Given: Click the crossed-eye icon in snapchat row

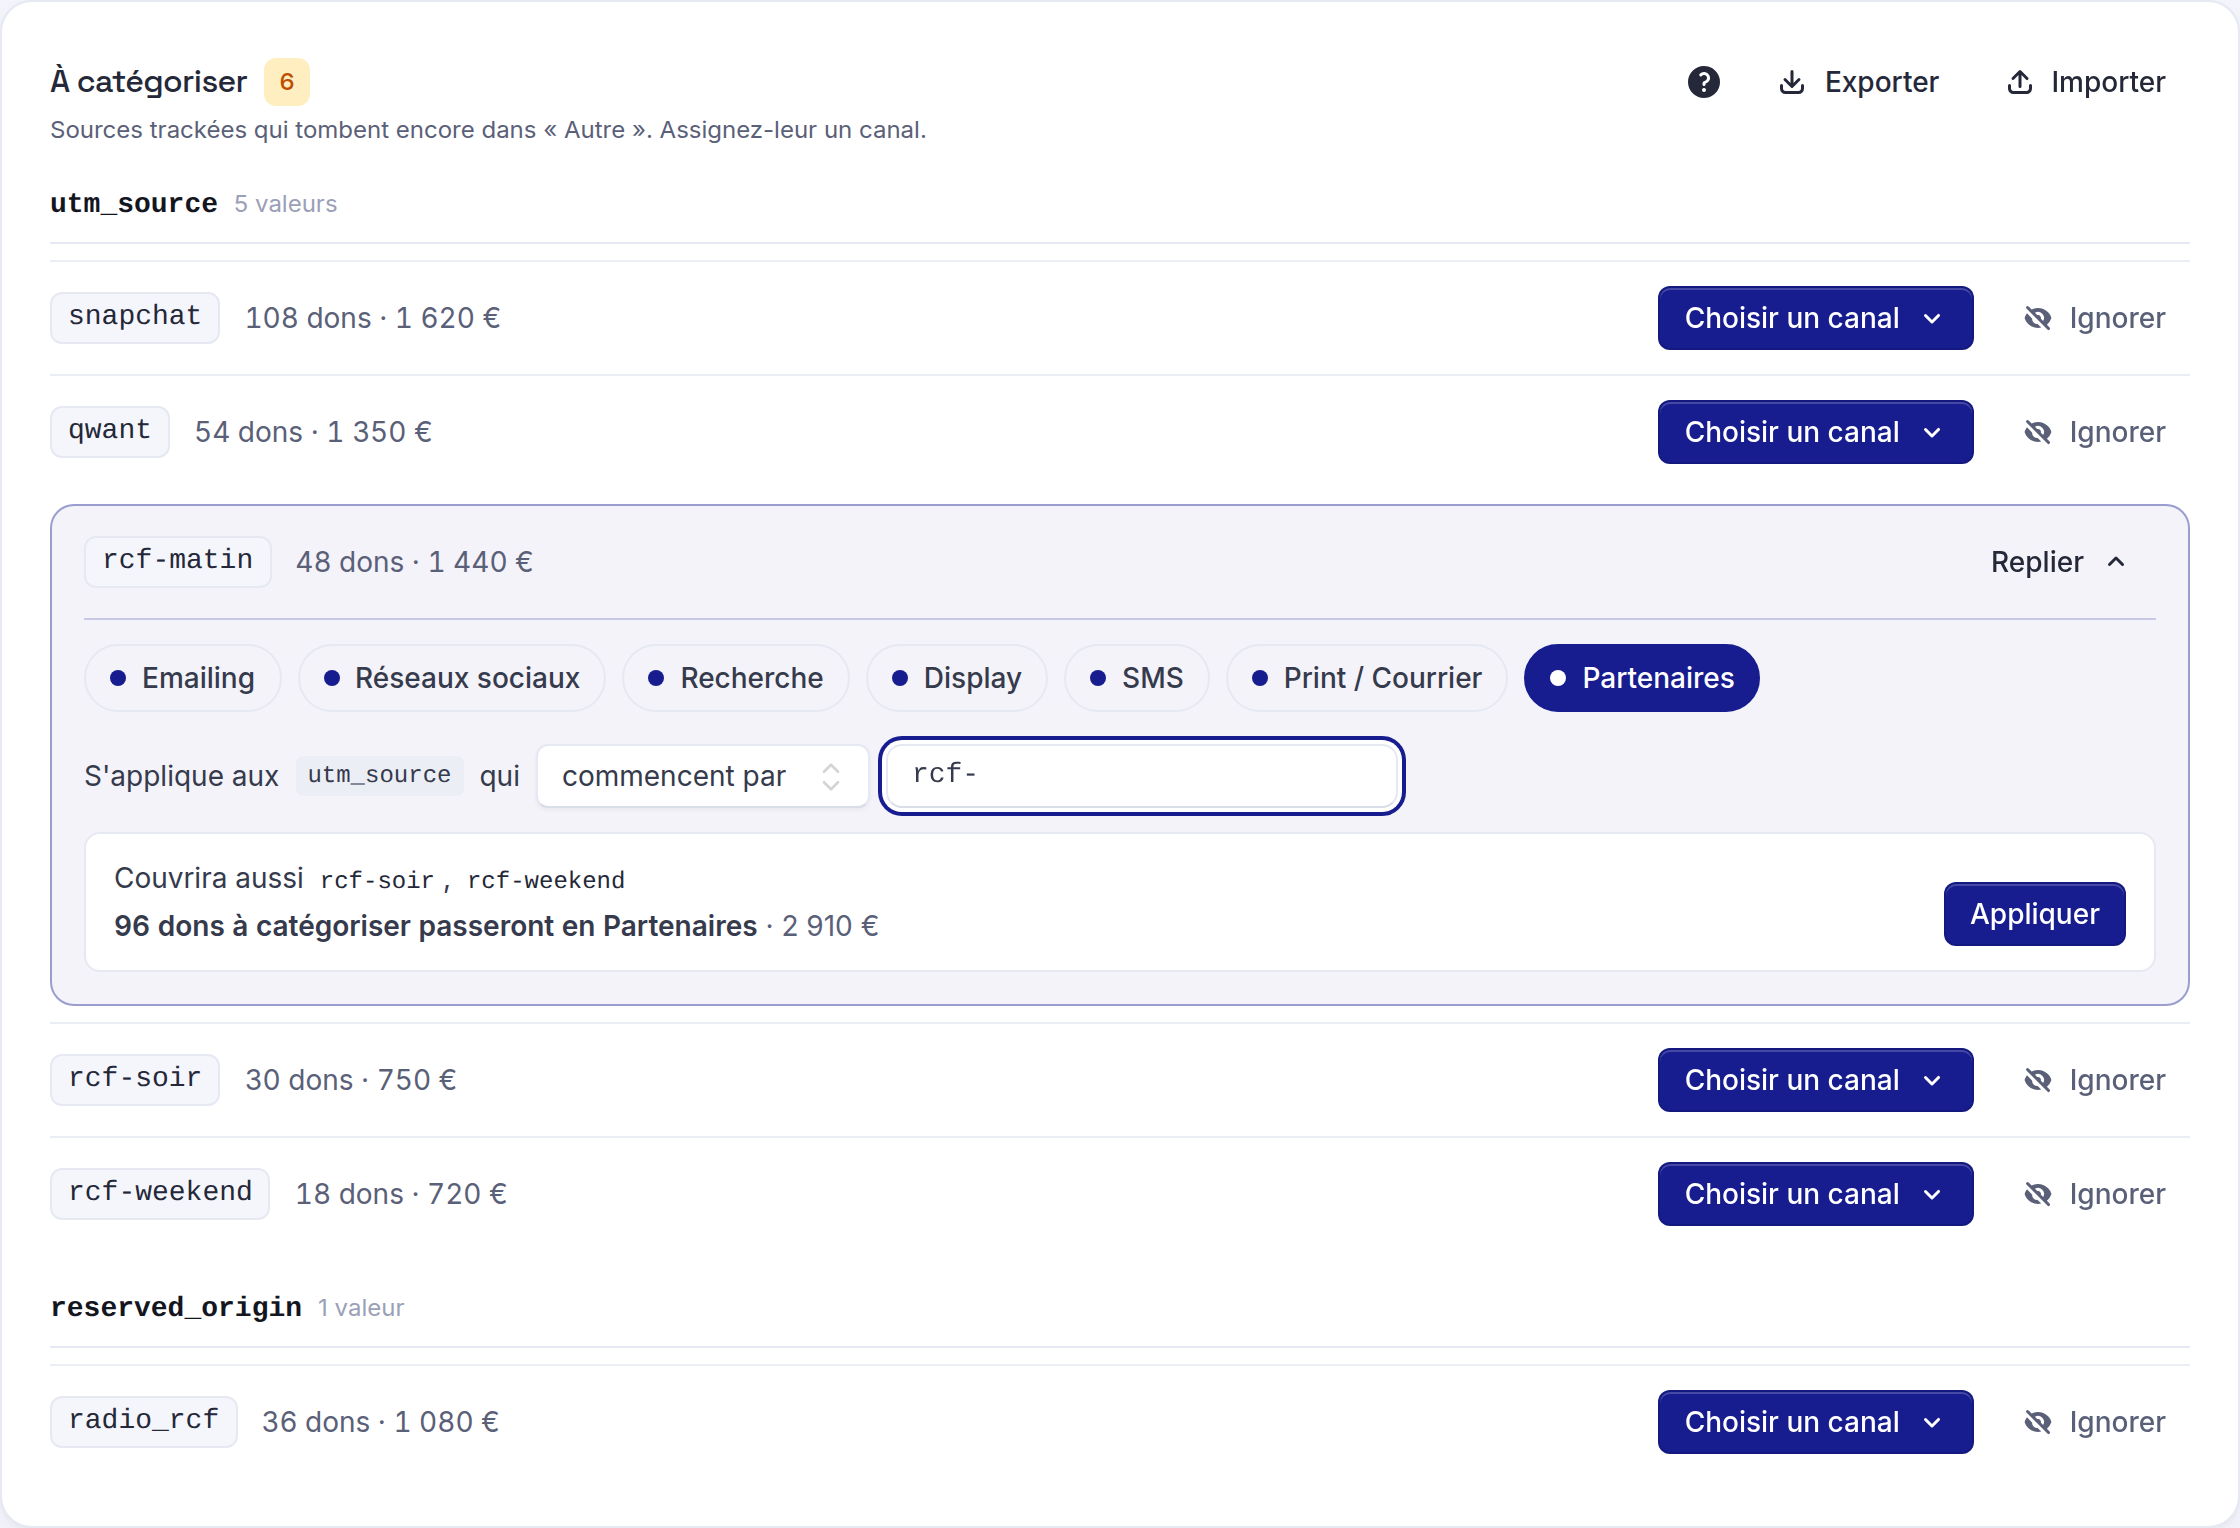Looking at the screenshot, I should click(2037, 318).
